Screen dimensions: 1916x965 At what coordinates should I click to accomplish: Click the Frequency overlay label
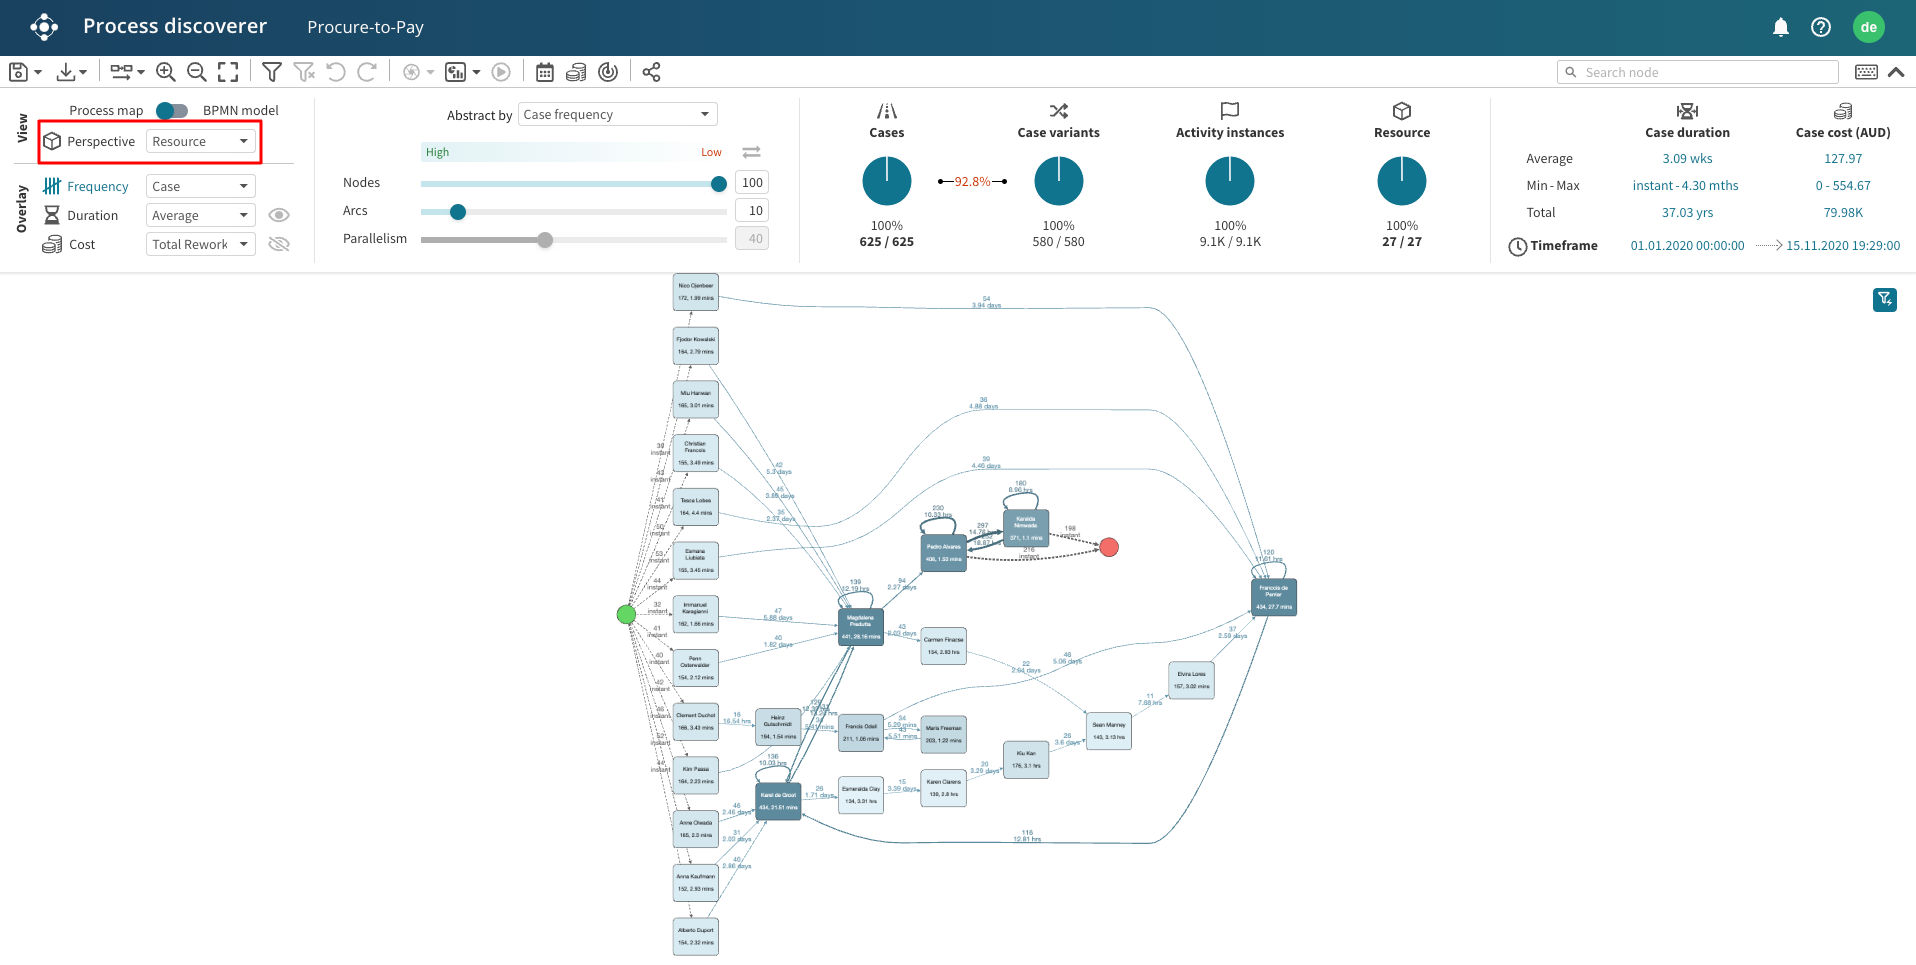[97, 187]
